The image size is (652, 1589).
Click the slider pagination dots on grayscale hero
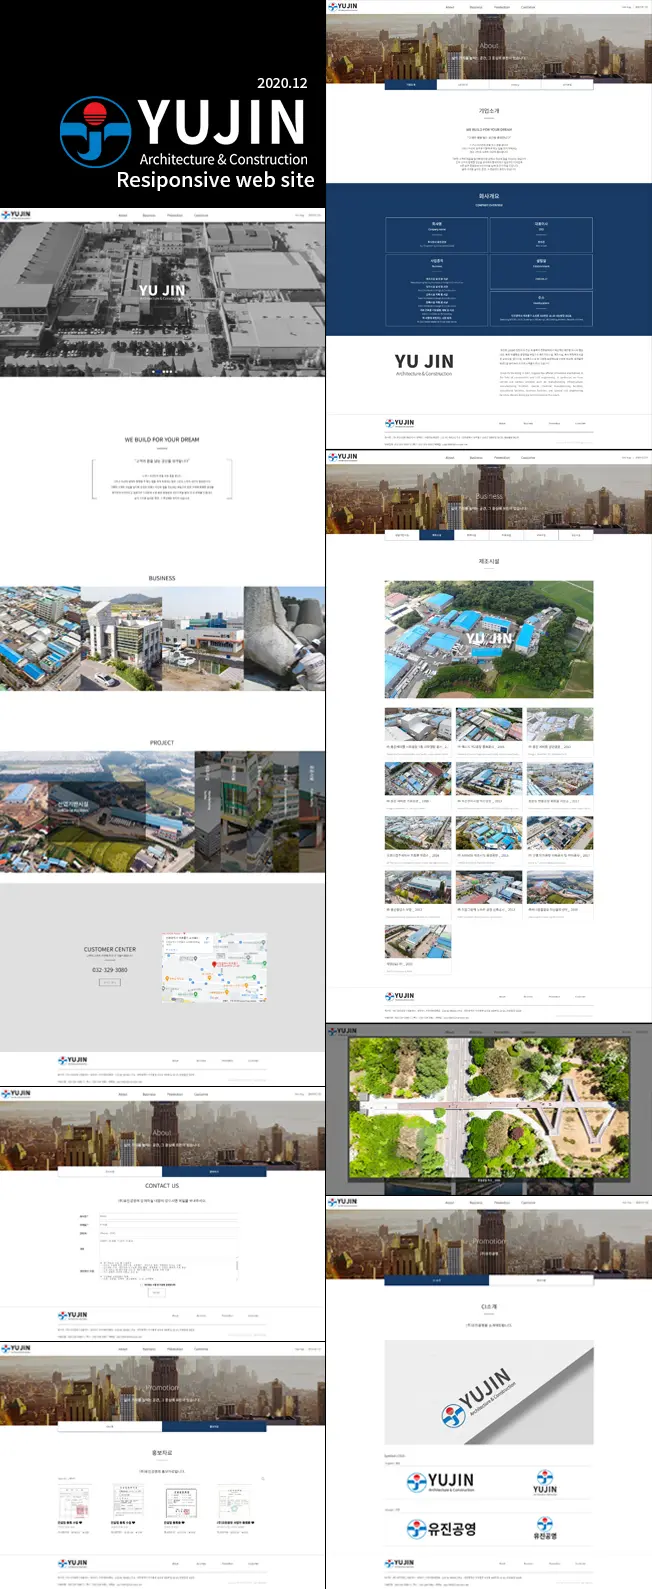click(x=162, y=371)
